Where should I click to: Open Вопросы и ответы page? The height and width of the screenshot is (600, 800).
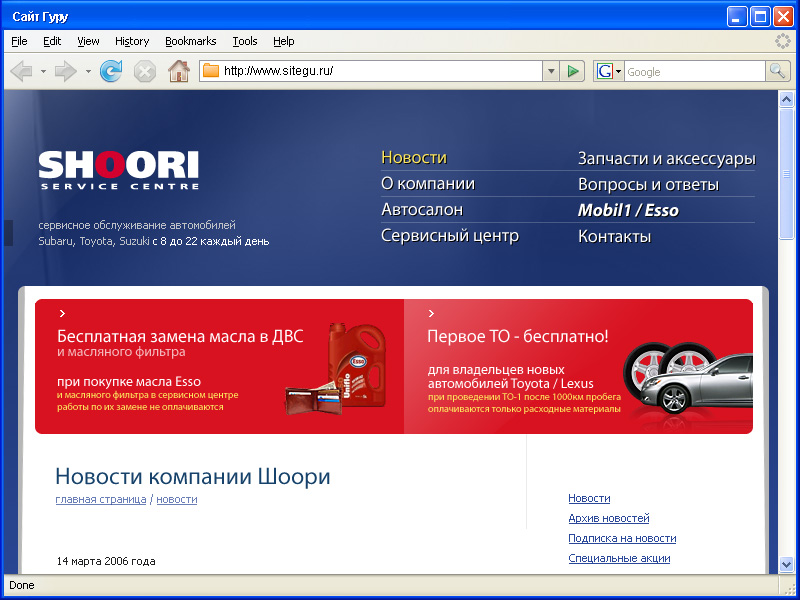648,185
